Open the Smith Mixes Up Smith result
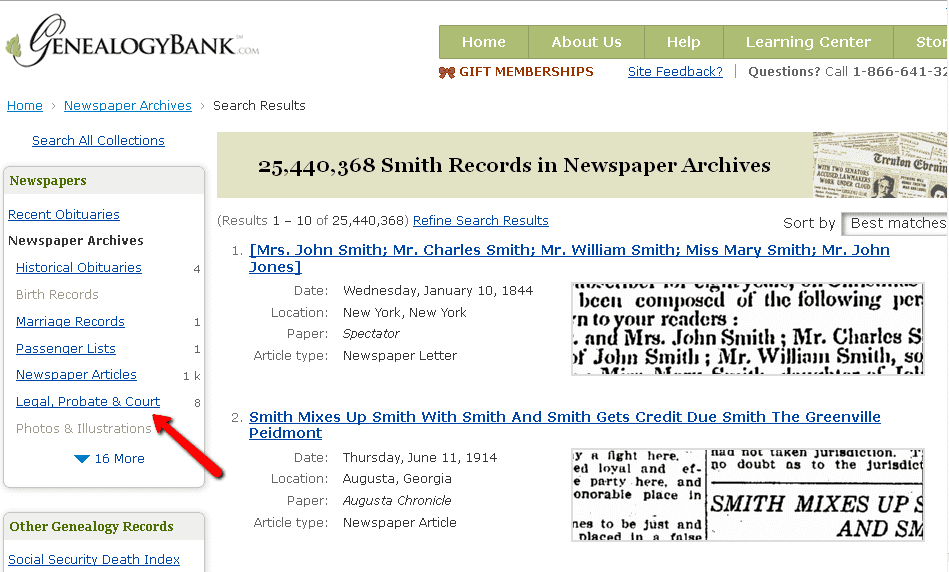 pyautogui.click(x=565, y=425)
